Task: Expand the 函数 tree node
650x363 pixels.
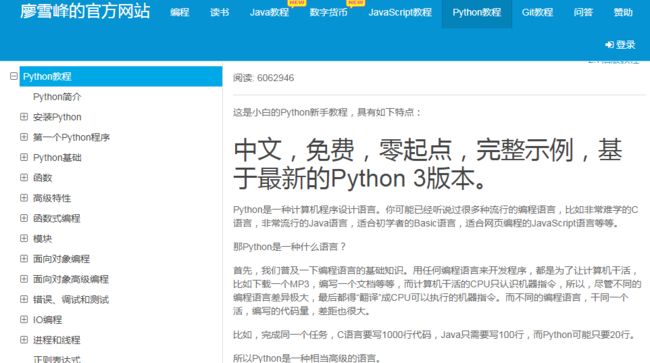Action: click(24, 178)
